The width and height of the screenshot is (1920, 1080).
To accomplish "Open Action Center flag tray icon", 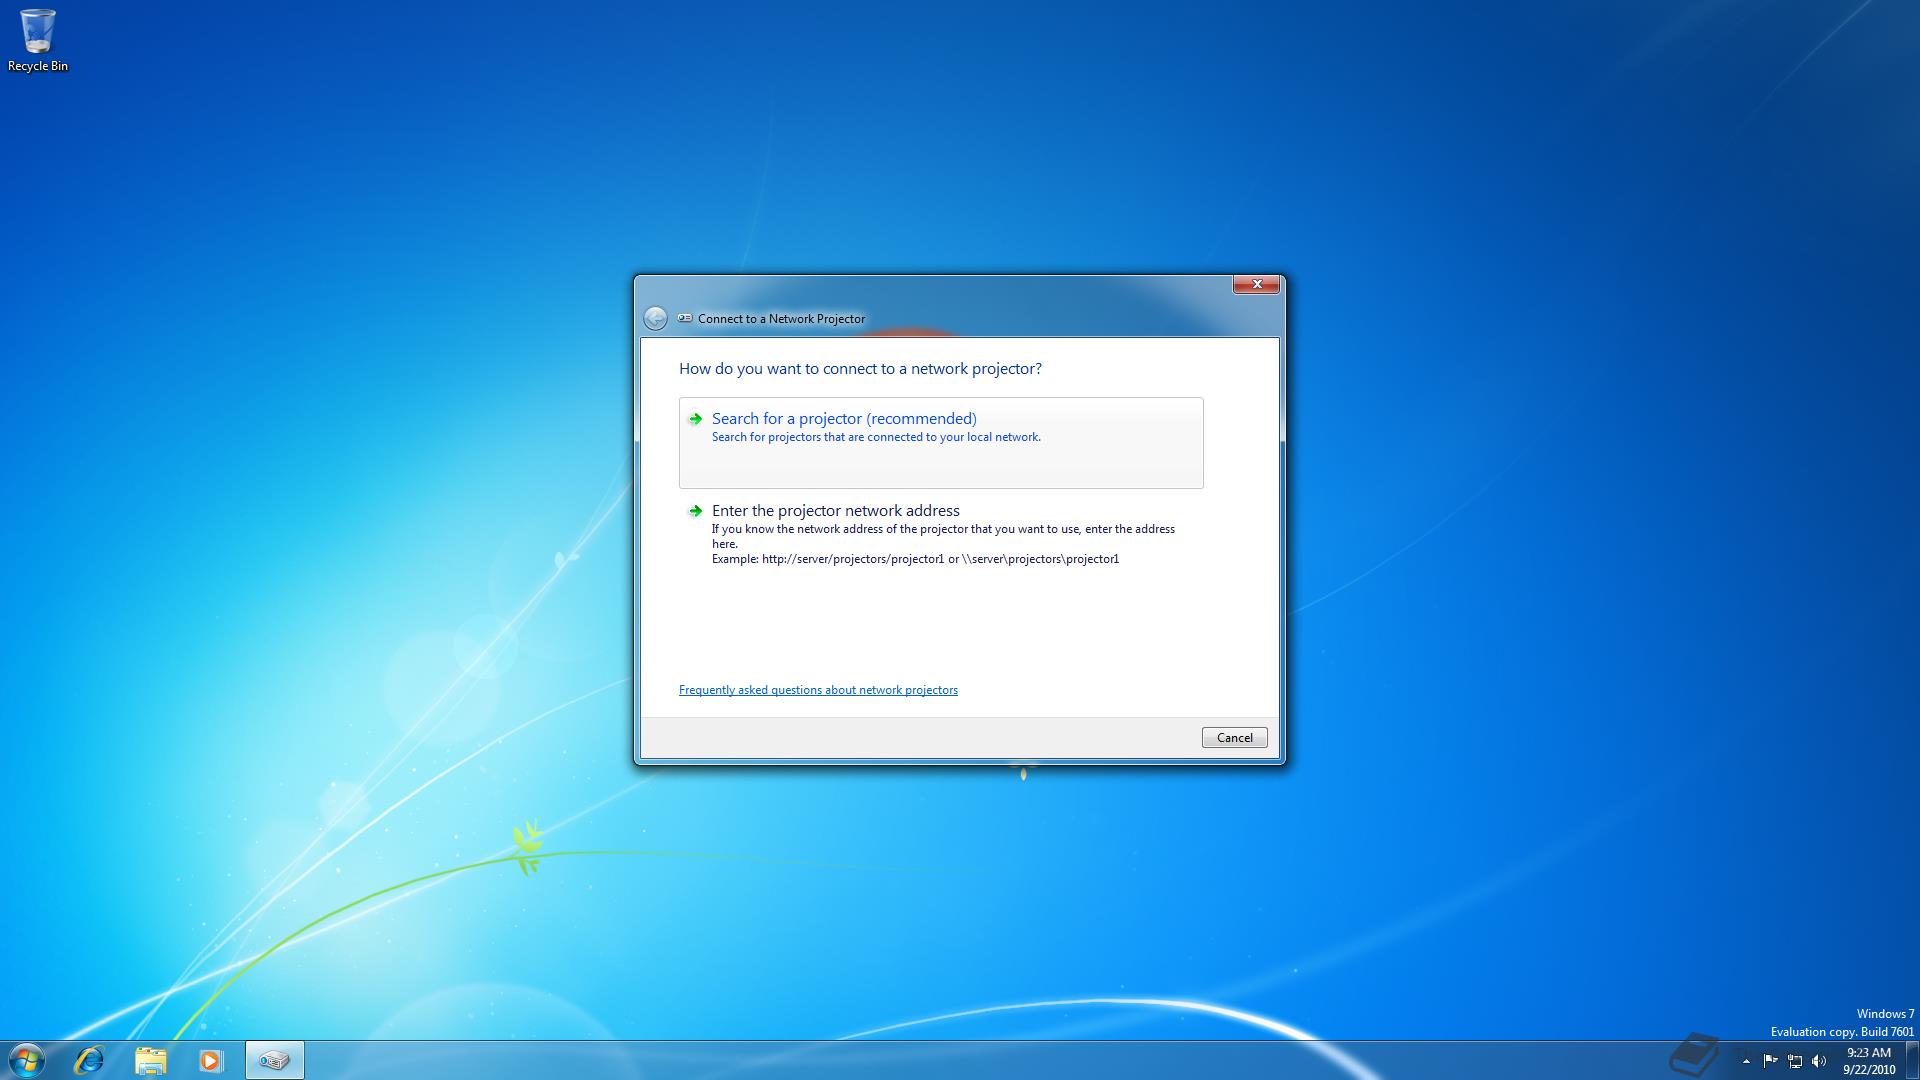I will tap(1770, 1061).
